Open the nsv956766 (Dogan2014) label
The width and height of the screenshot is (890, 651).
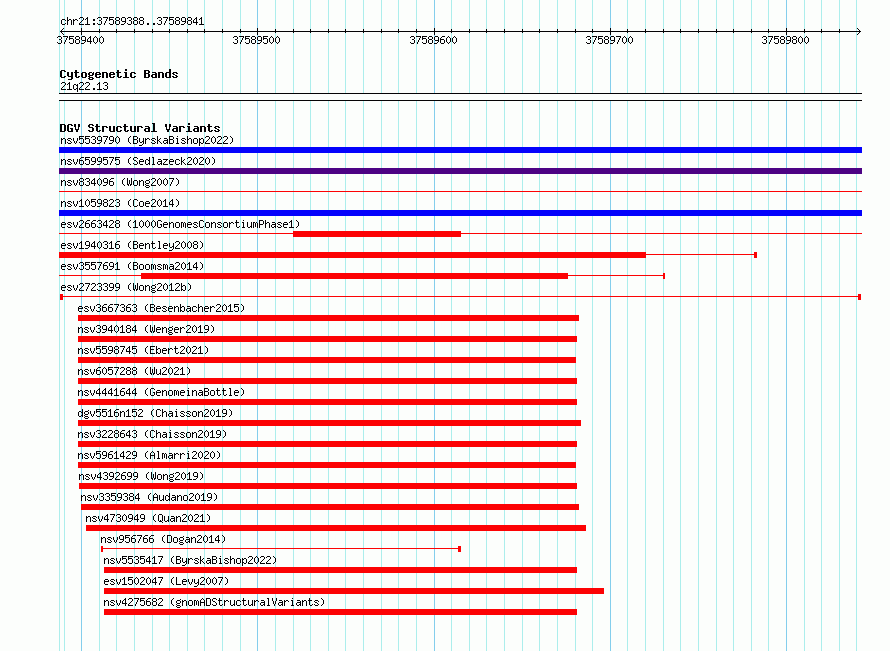click(163, 539)
